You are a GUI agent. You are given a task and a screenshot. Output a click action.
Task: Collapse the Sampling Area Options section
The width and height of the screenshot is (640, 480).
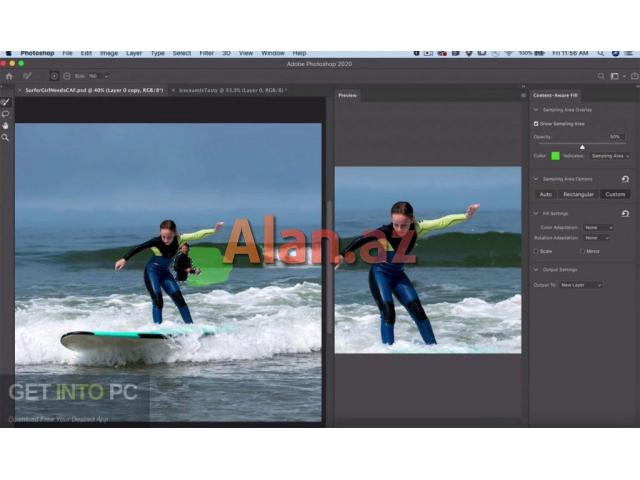click(x=536, y=179)
